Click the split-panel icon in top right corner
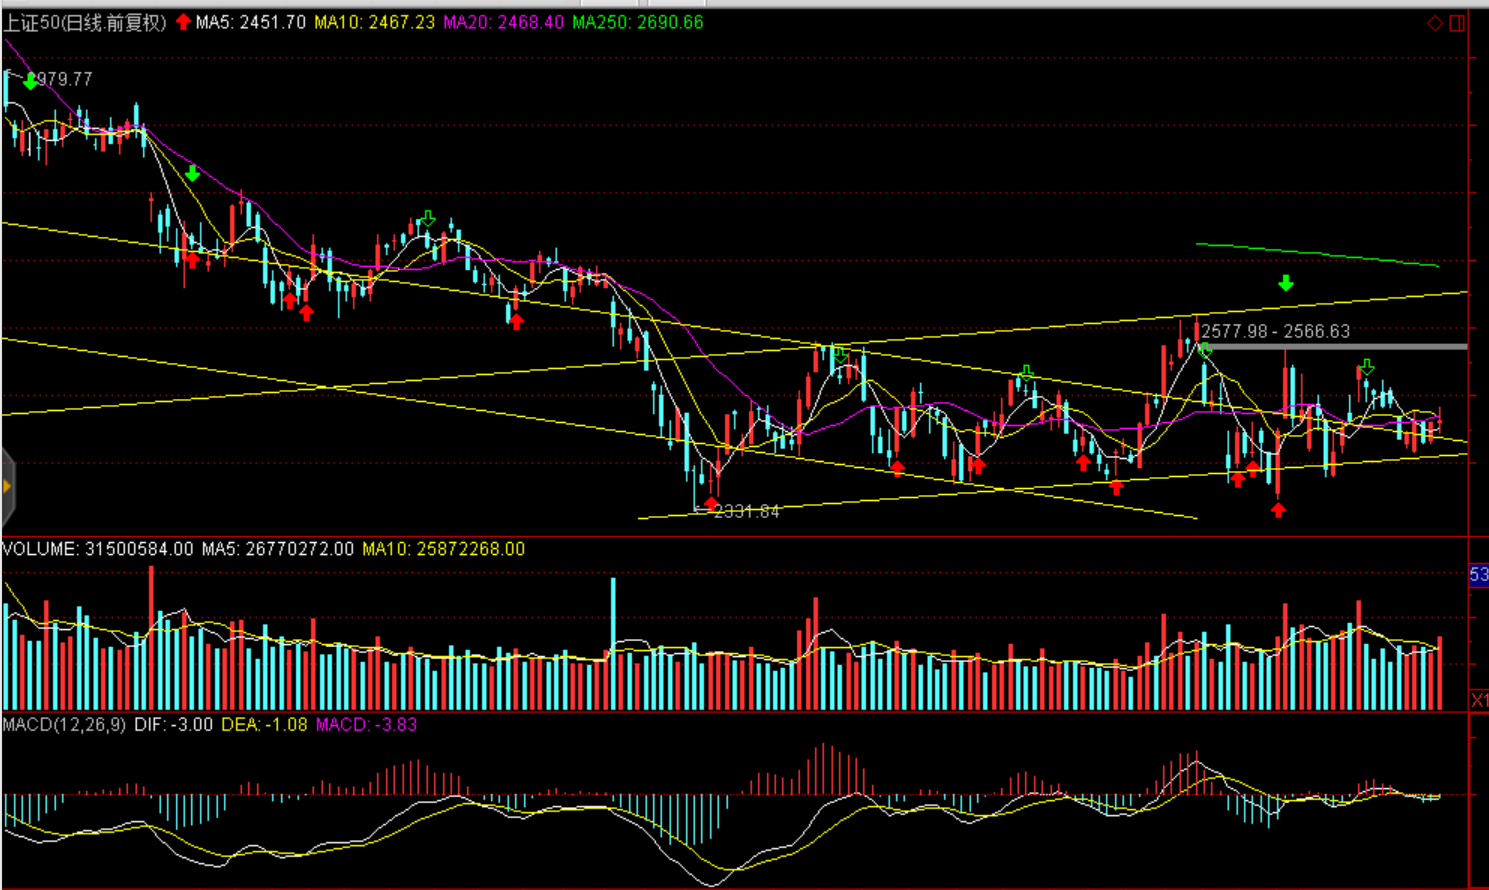 [x=1457, y=23]
